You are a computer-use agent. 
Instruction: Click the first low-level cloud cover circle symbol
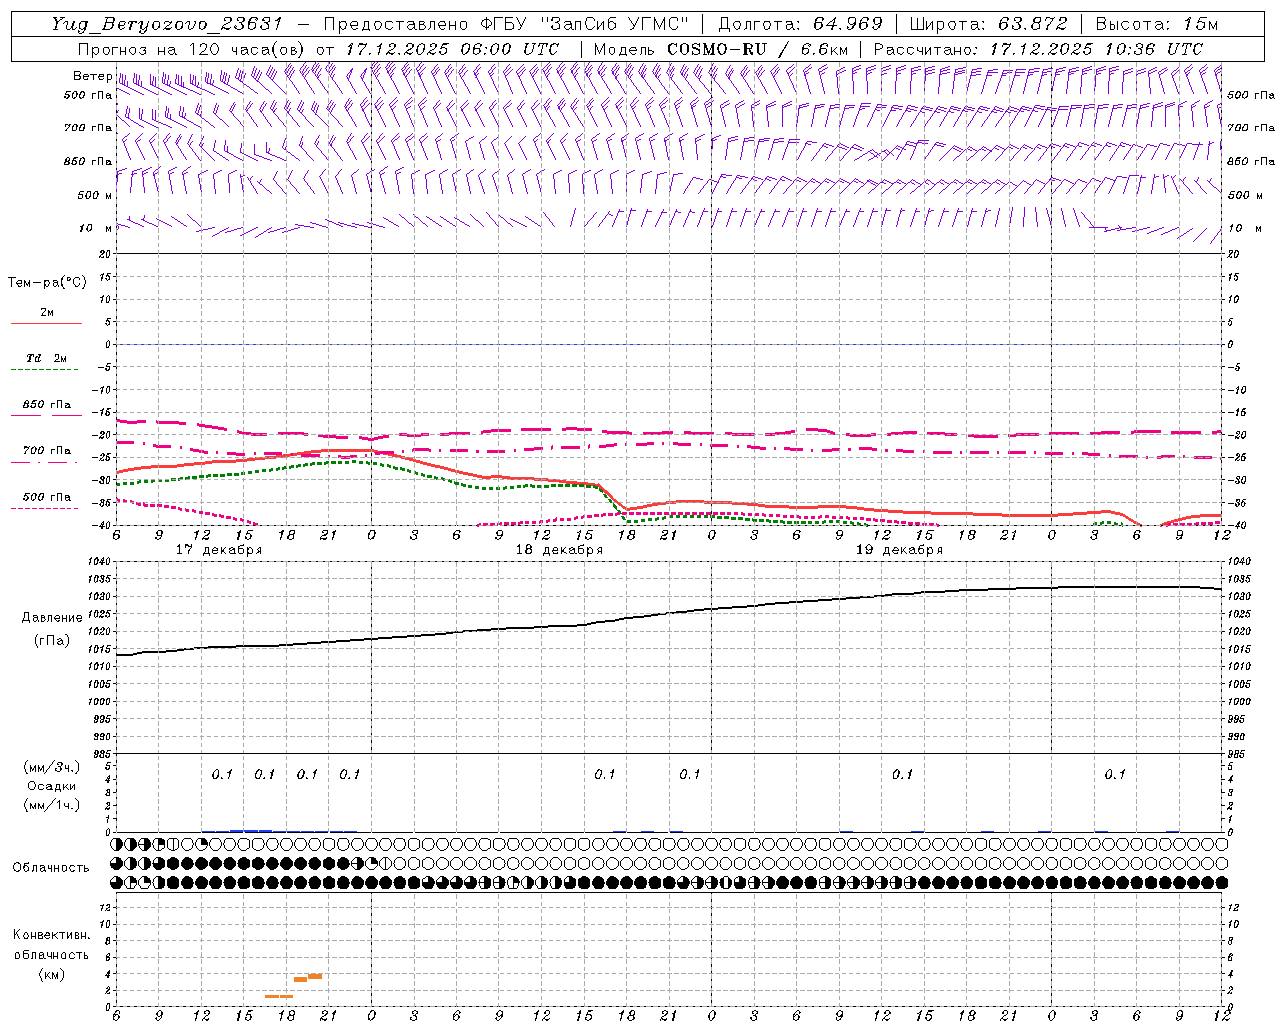pos(117,883)
